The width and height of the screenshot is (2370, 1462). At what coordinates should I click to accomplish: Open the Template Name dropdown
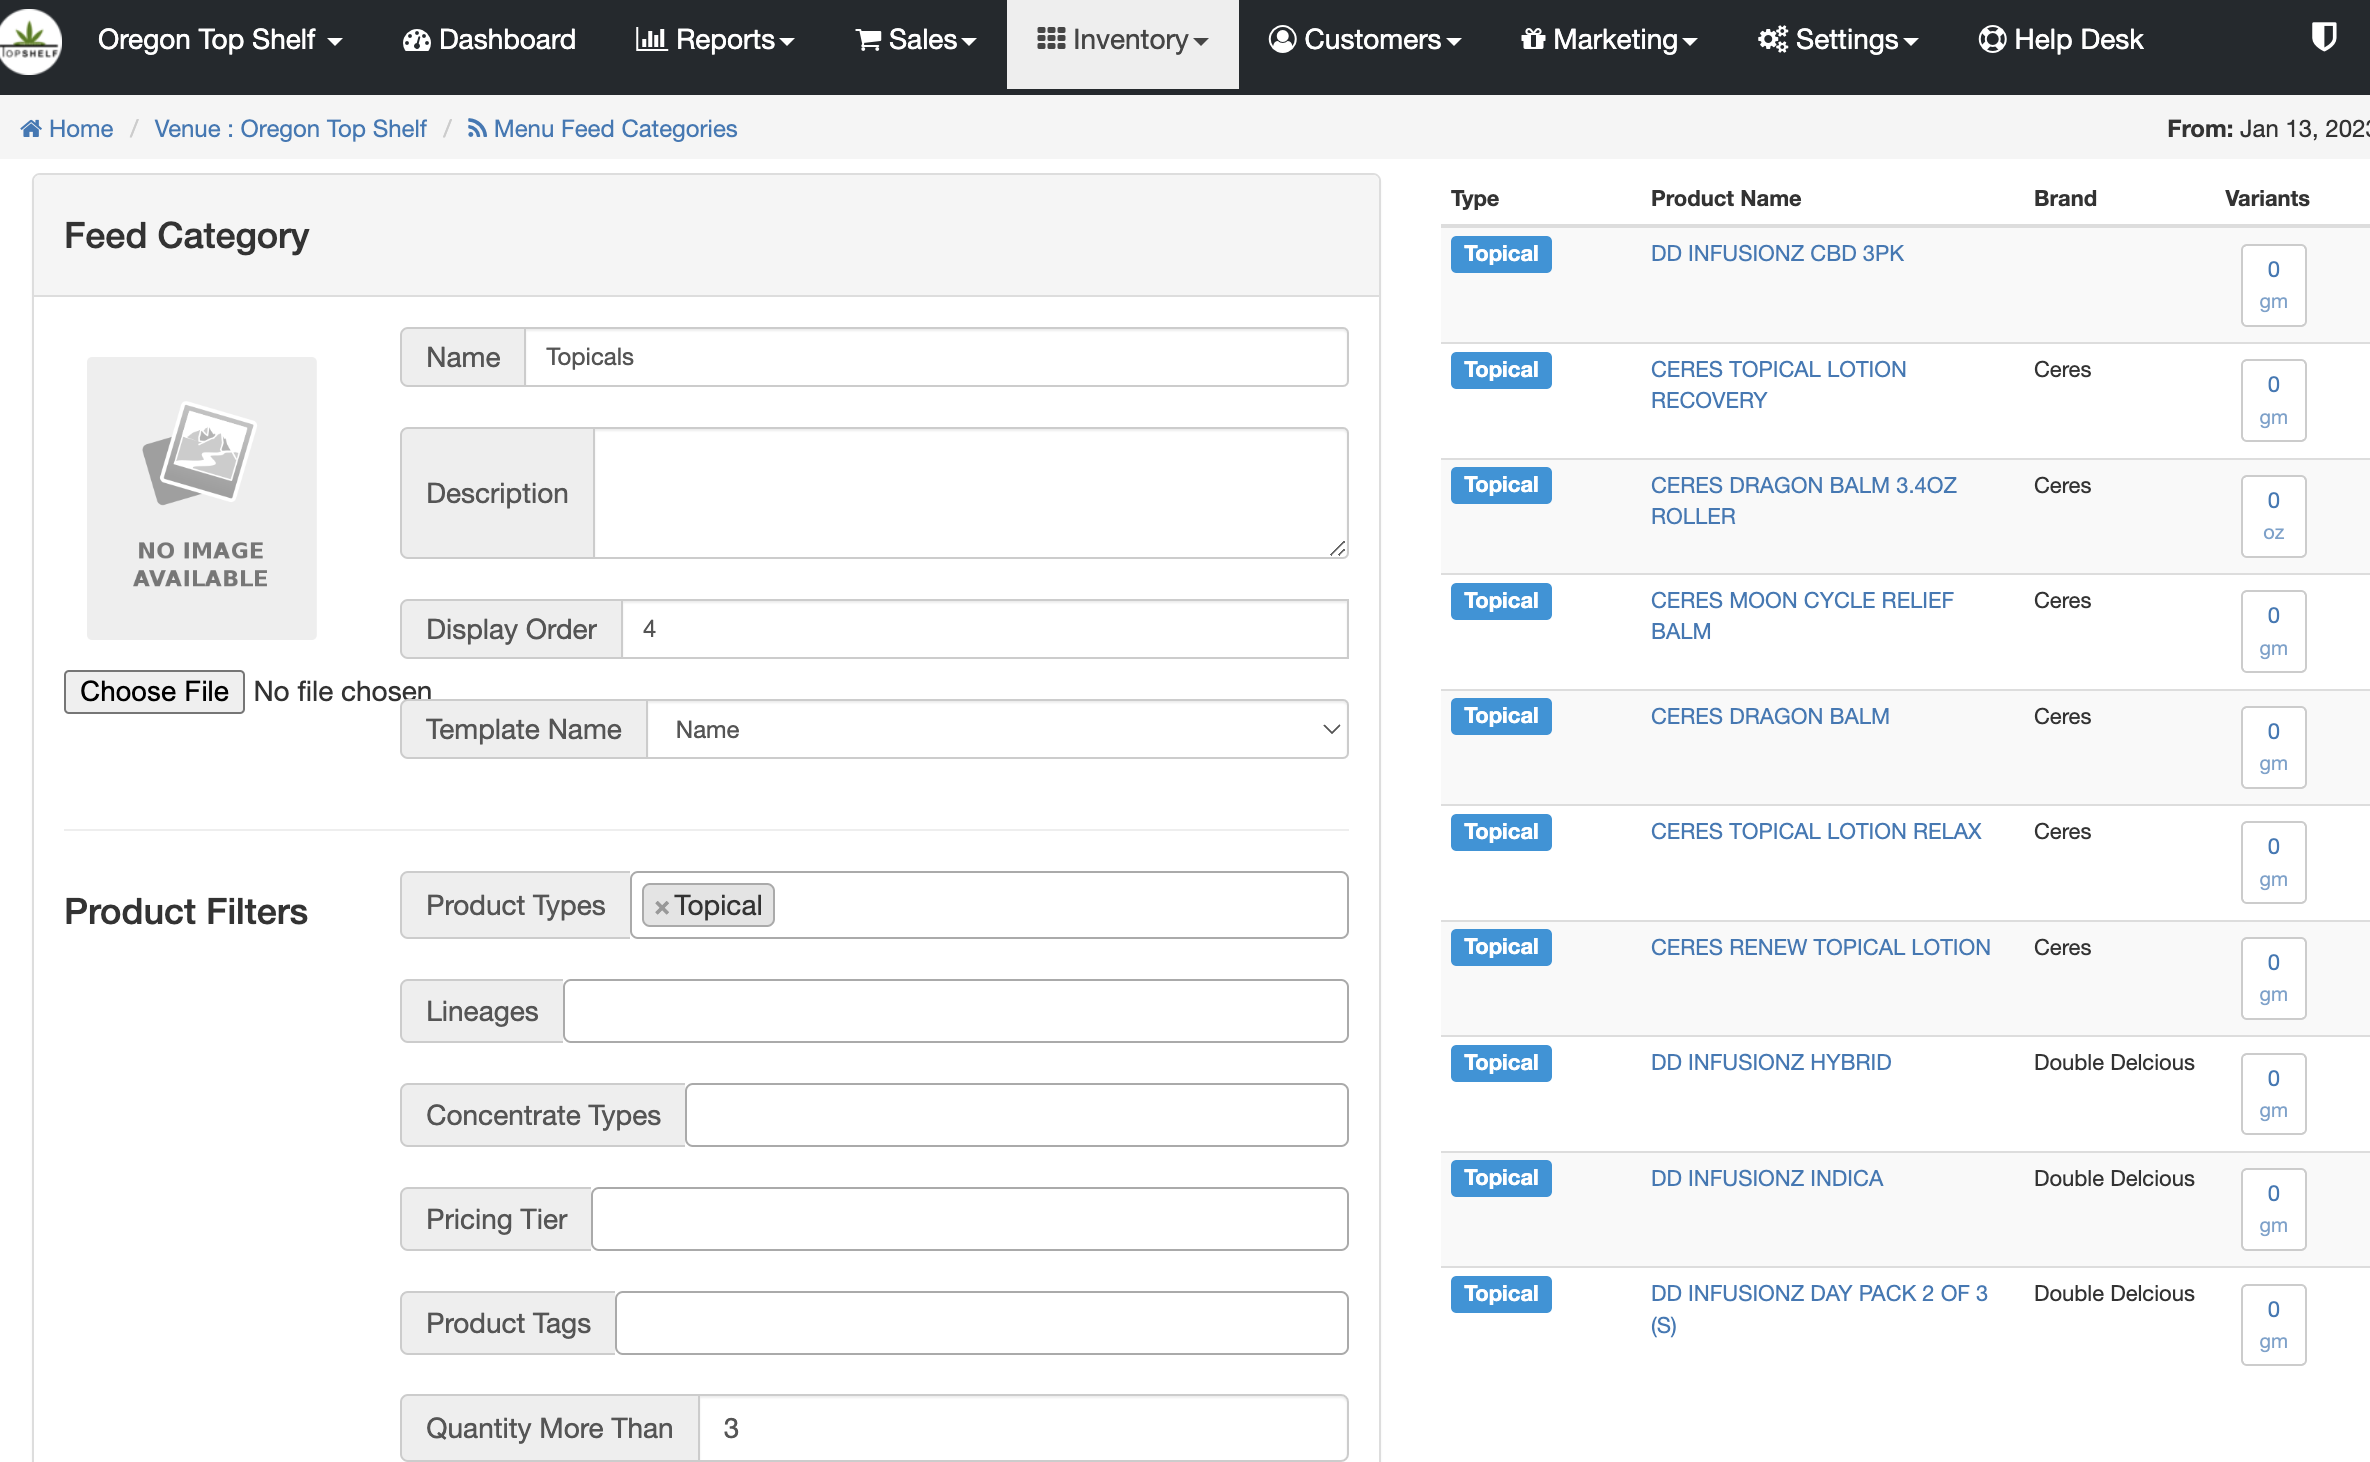point(996,730)
